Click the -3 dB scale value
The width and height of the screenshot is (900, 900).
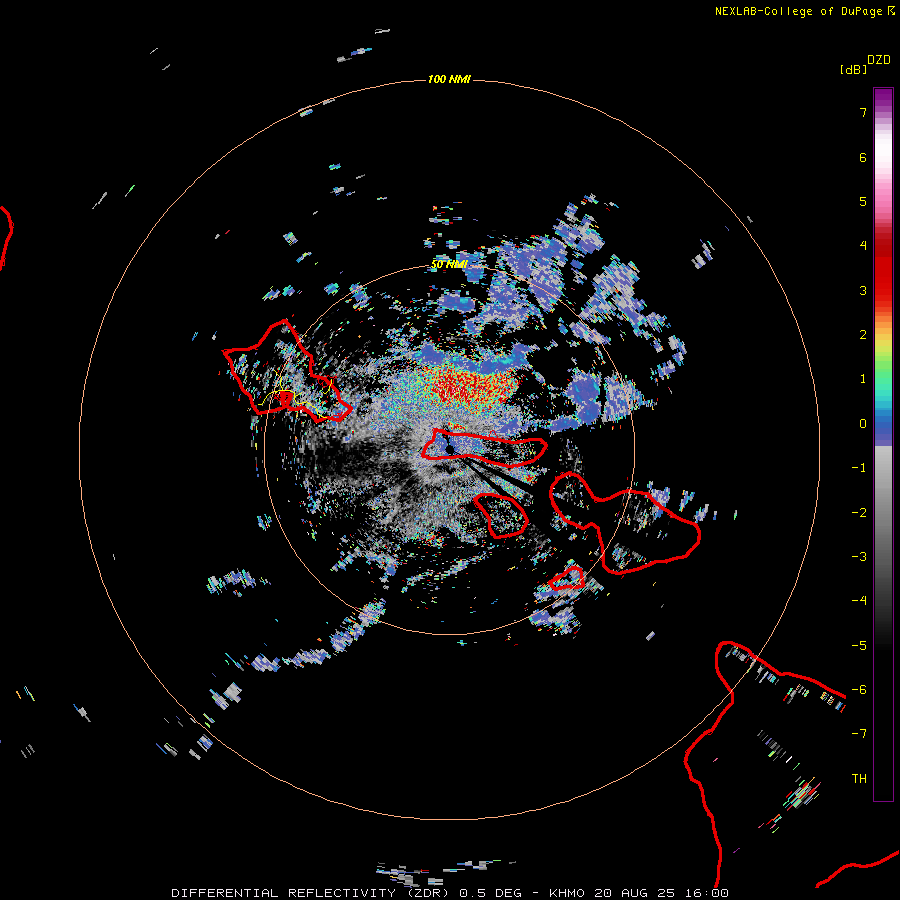[x=859, y=557]
